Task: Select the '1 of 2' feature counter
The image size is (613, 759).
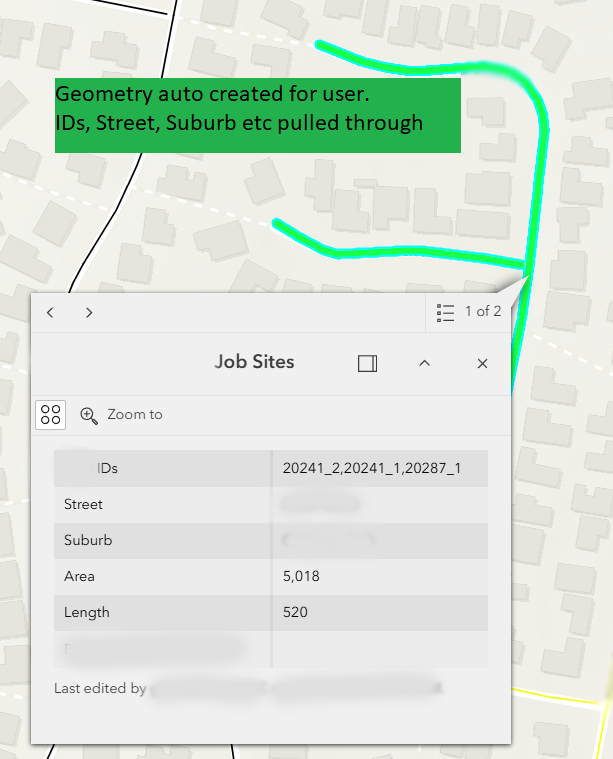Action: tap(483, 311)
